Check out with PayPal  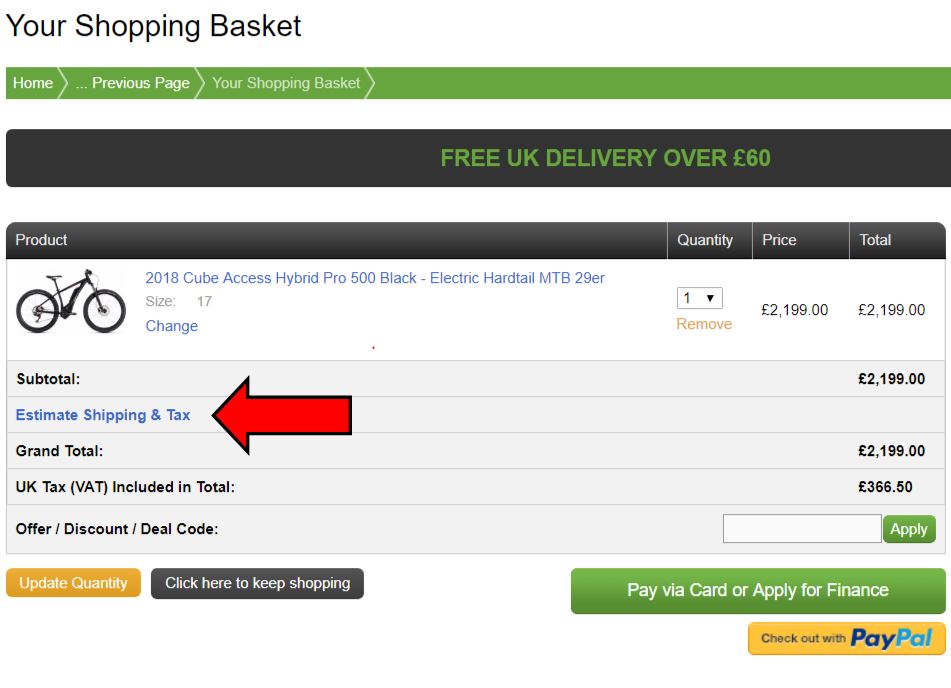[x=846, y=638]
